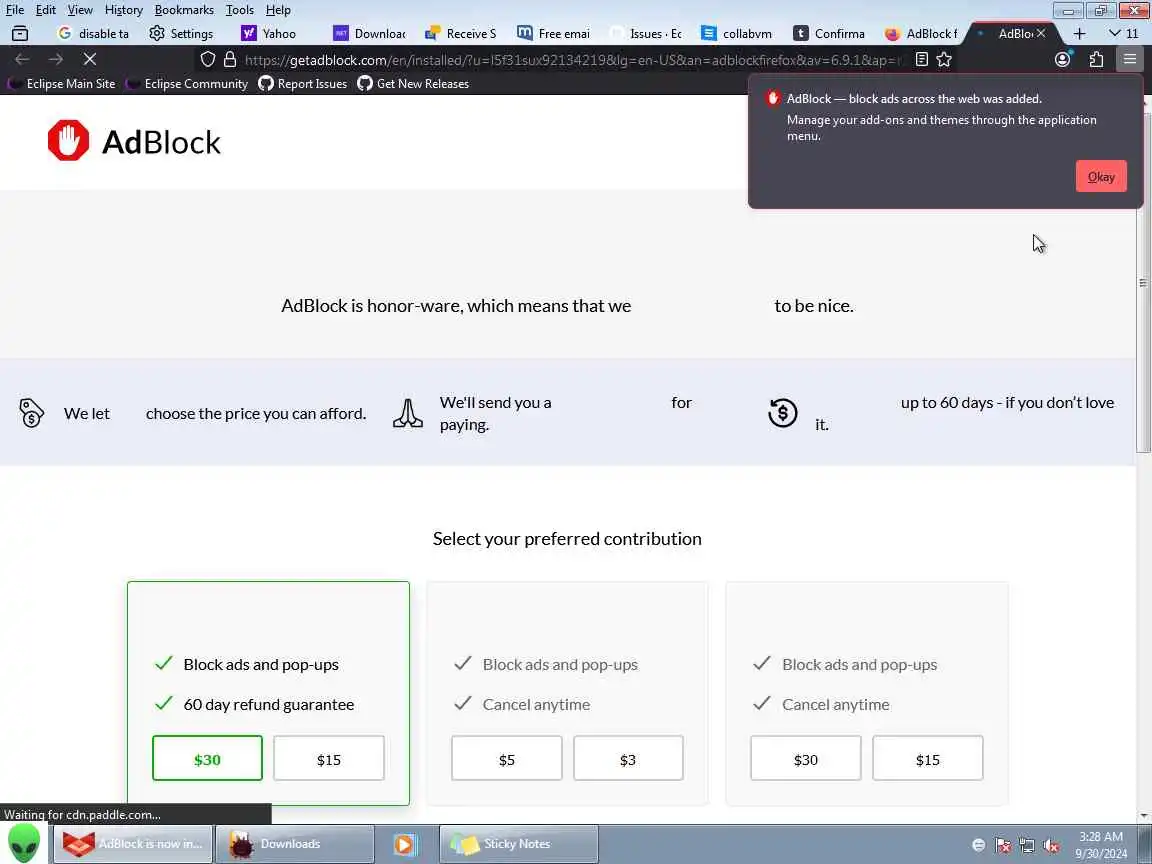Switch to the 'Issues · Ec' tab

click(x=647, y=33)
